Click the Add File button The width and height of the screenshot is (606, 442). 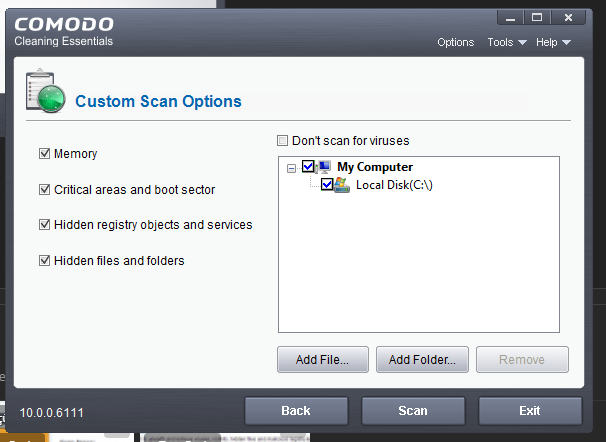click(x=322, y=360)
